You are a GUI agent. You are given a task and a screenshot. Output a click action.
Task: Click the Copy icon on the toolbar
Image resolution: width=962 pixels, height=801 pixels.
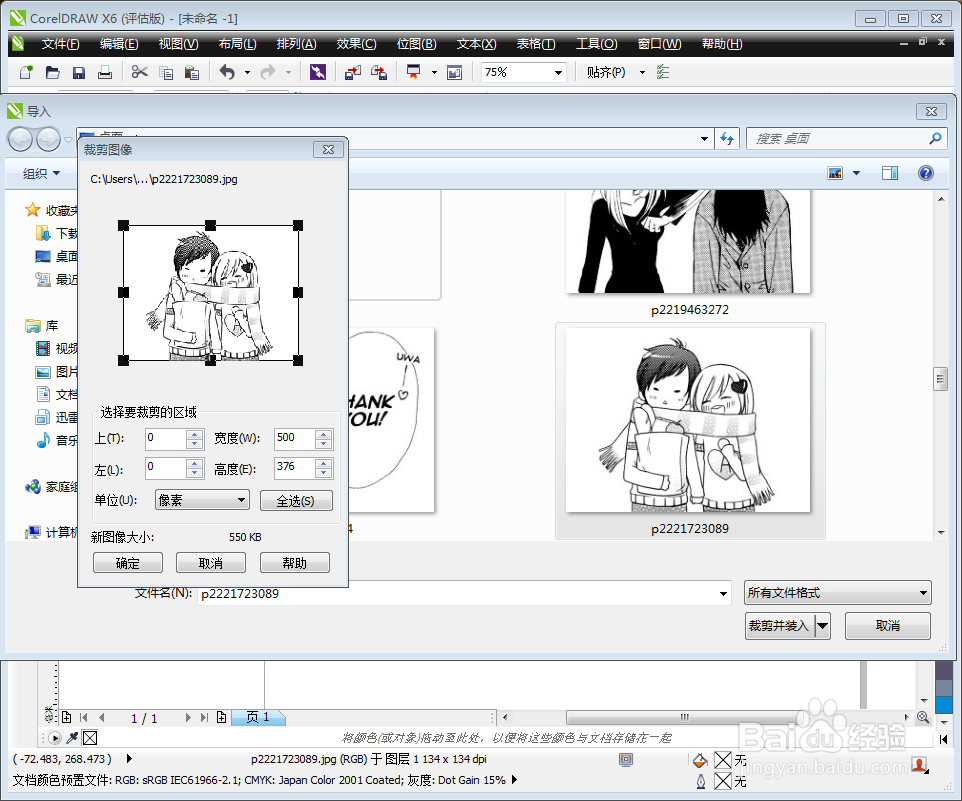165,72
